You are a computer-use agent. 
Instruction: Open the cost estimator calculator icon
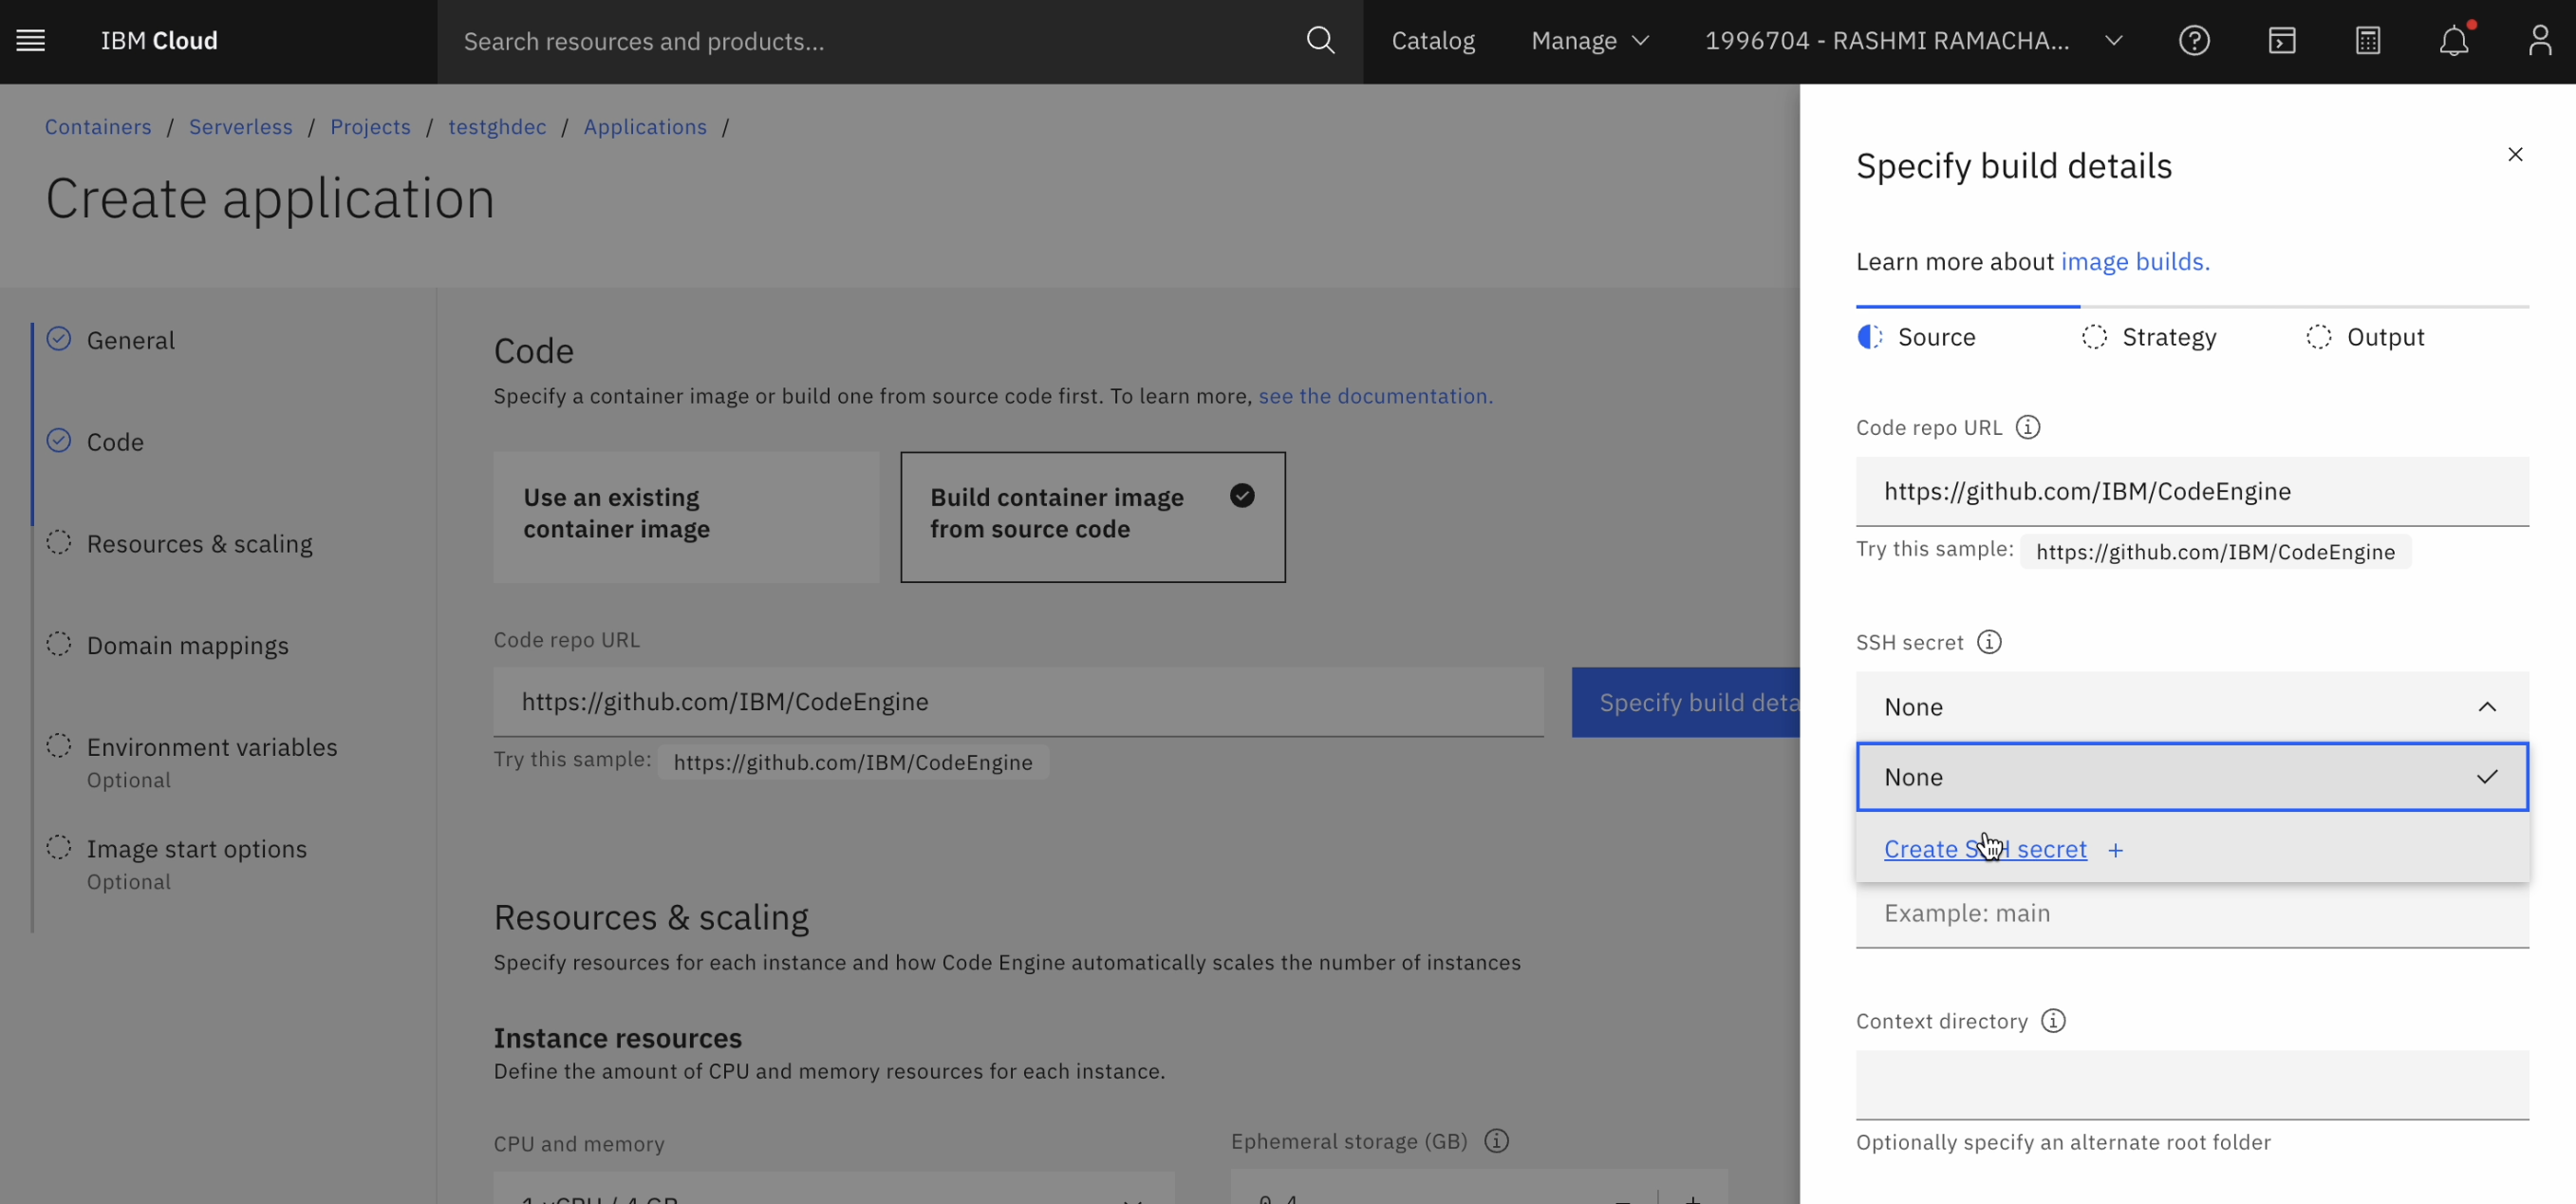[x=2367, y=41]
